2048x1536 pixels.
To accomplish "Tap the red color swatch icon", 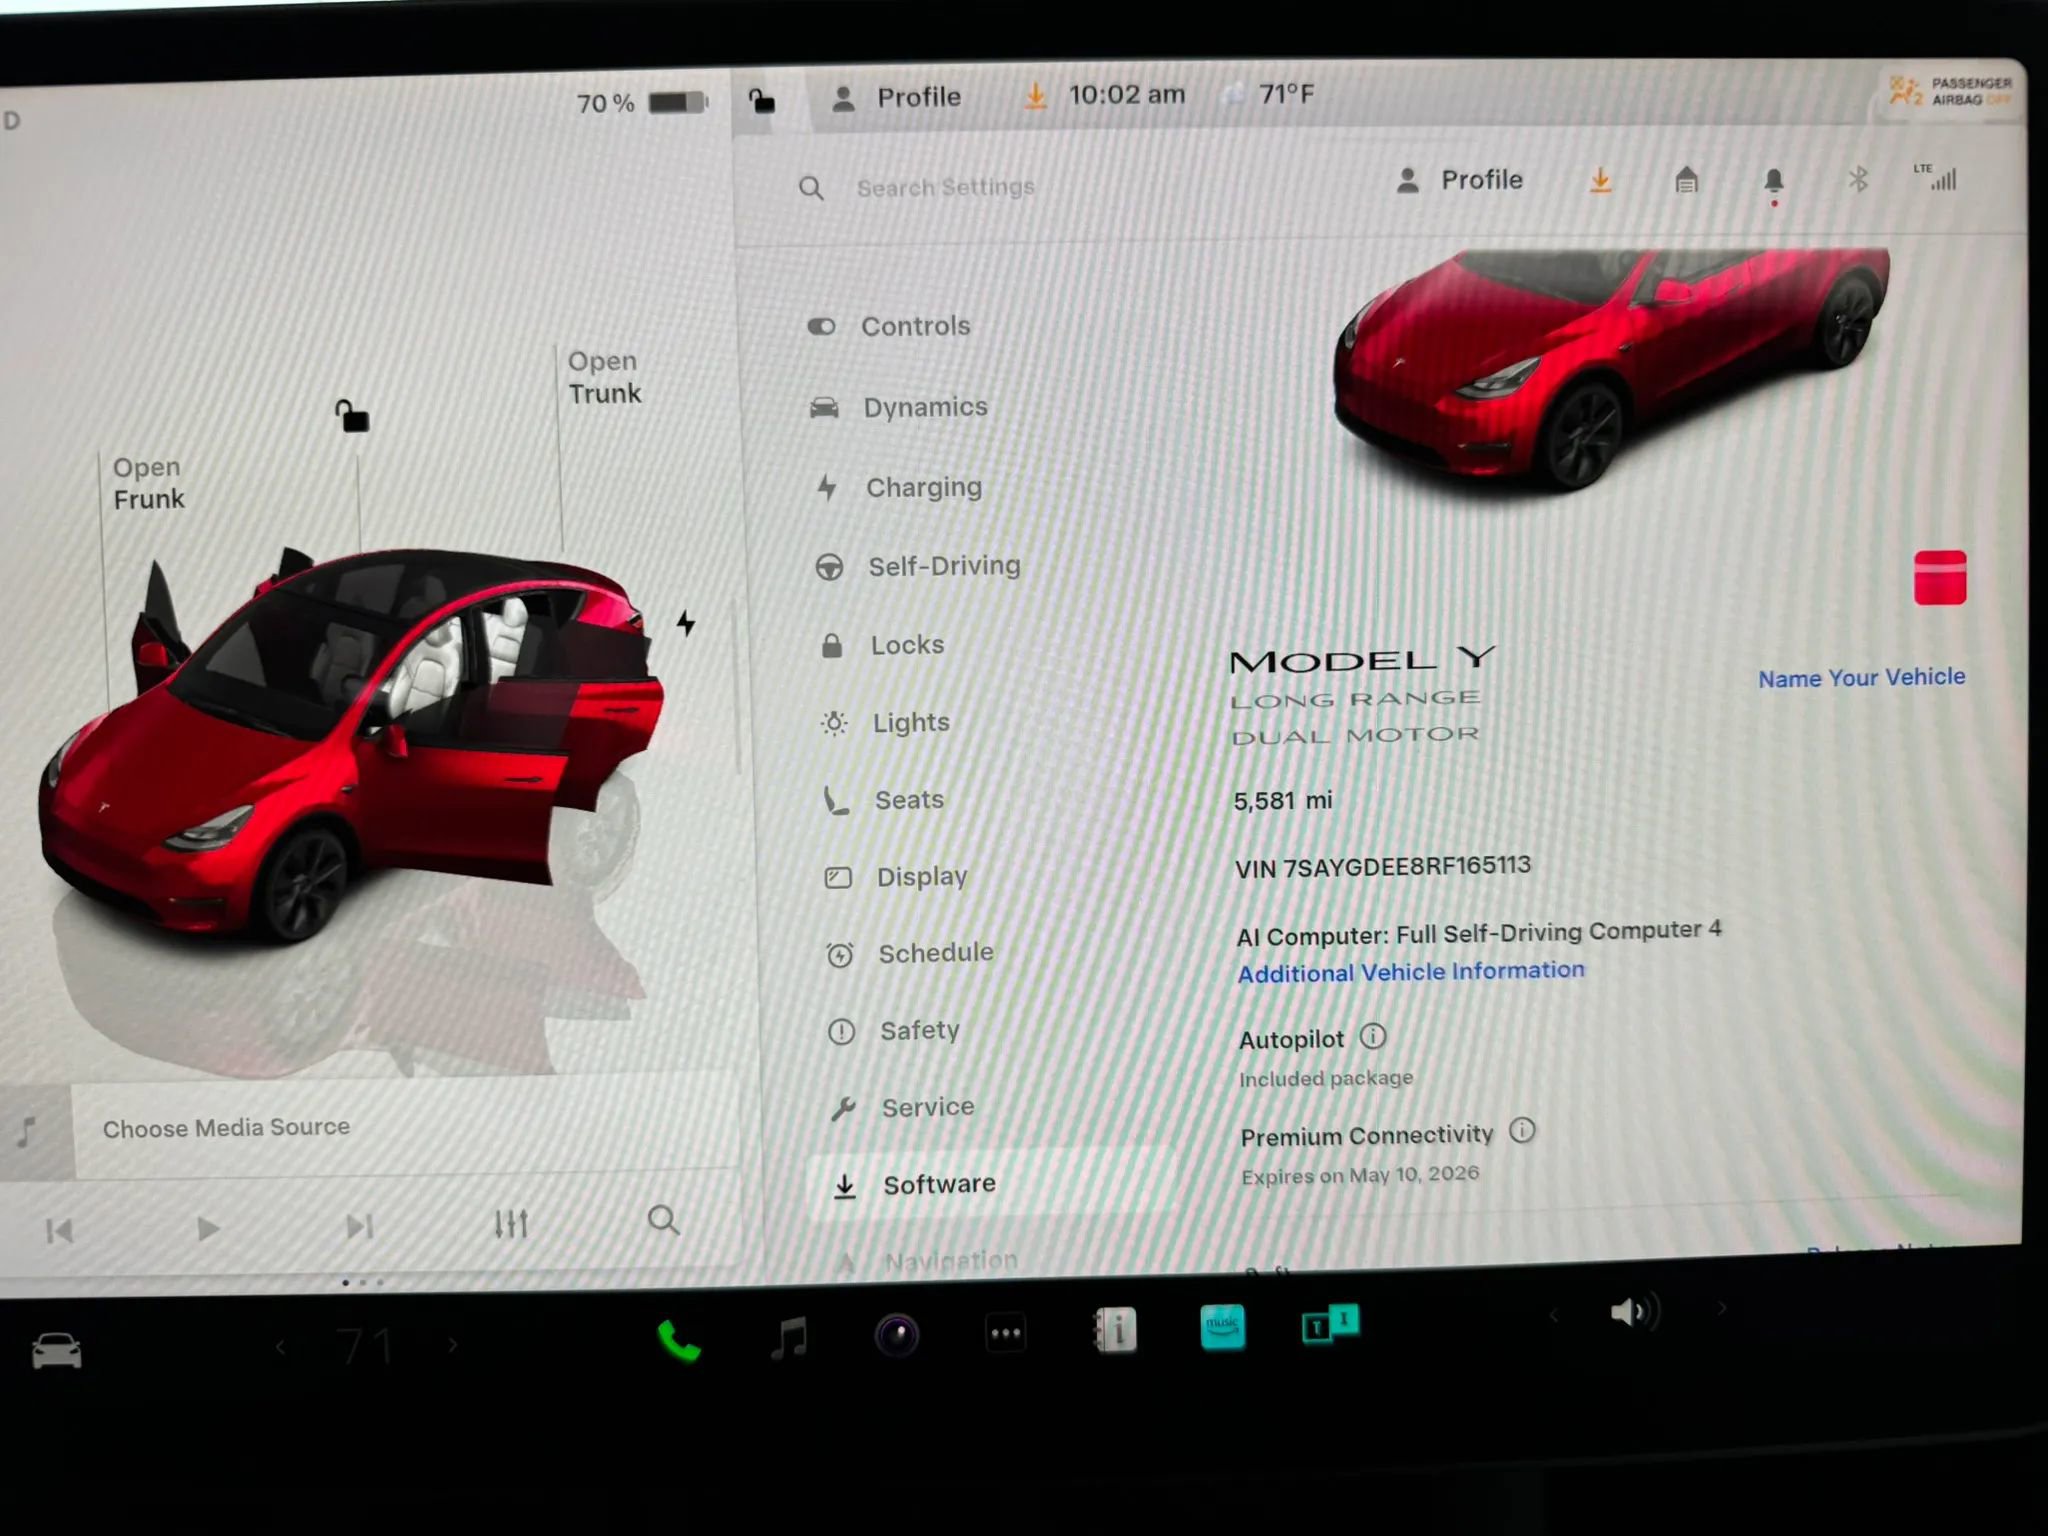I will [x=1940, y=577].
